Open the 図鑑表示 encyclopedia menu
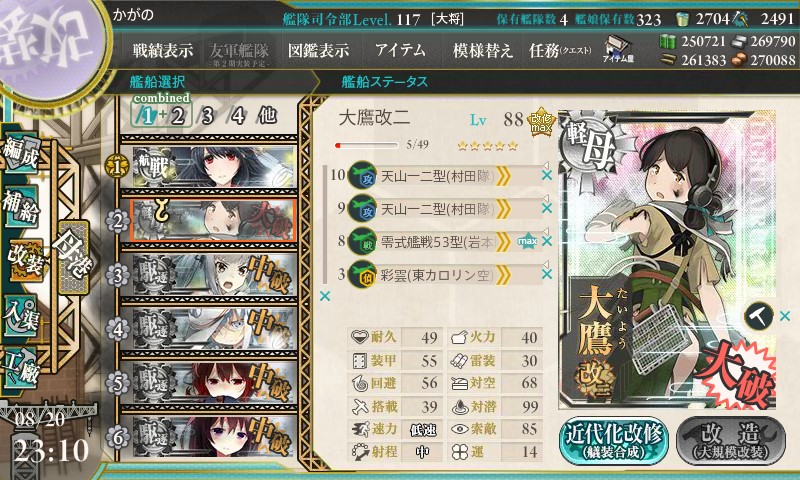Viewport: 800px width, 480px height. click(x=318, y=50)
